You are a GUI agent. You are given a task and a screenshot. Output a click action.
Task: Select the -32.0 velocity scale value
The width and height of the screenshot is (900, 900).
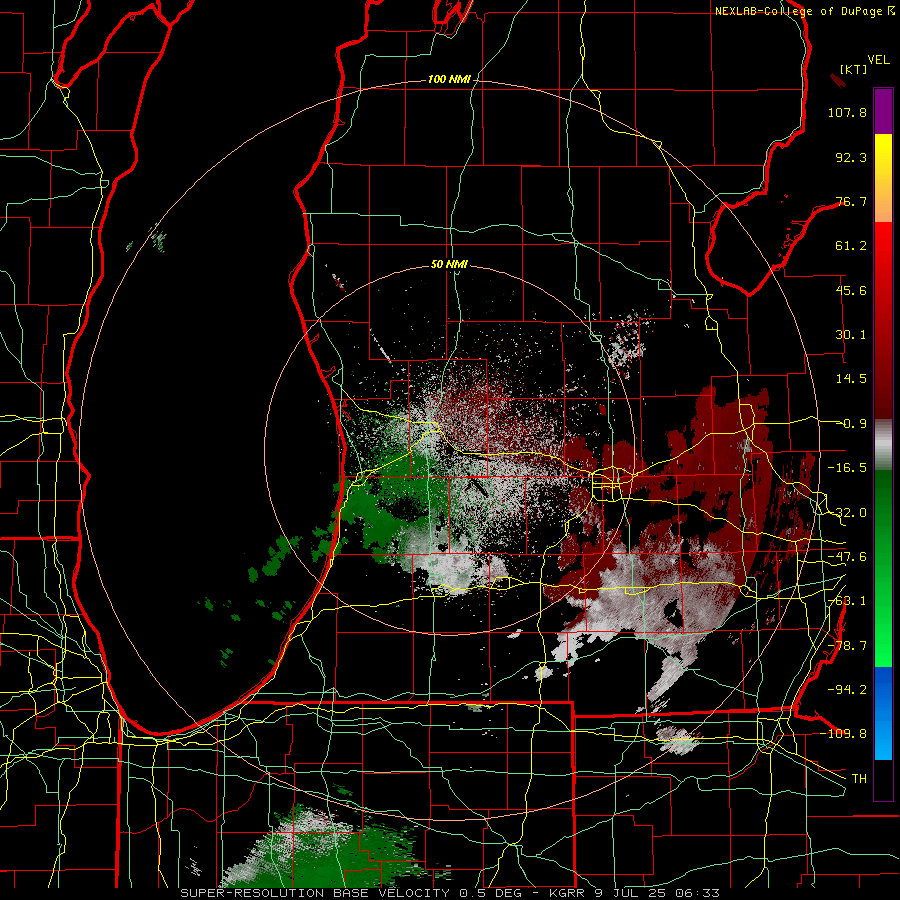[x=847, y=513]
